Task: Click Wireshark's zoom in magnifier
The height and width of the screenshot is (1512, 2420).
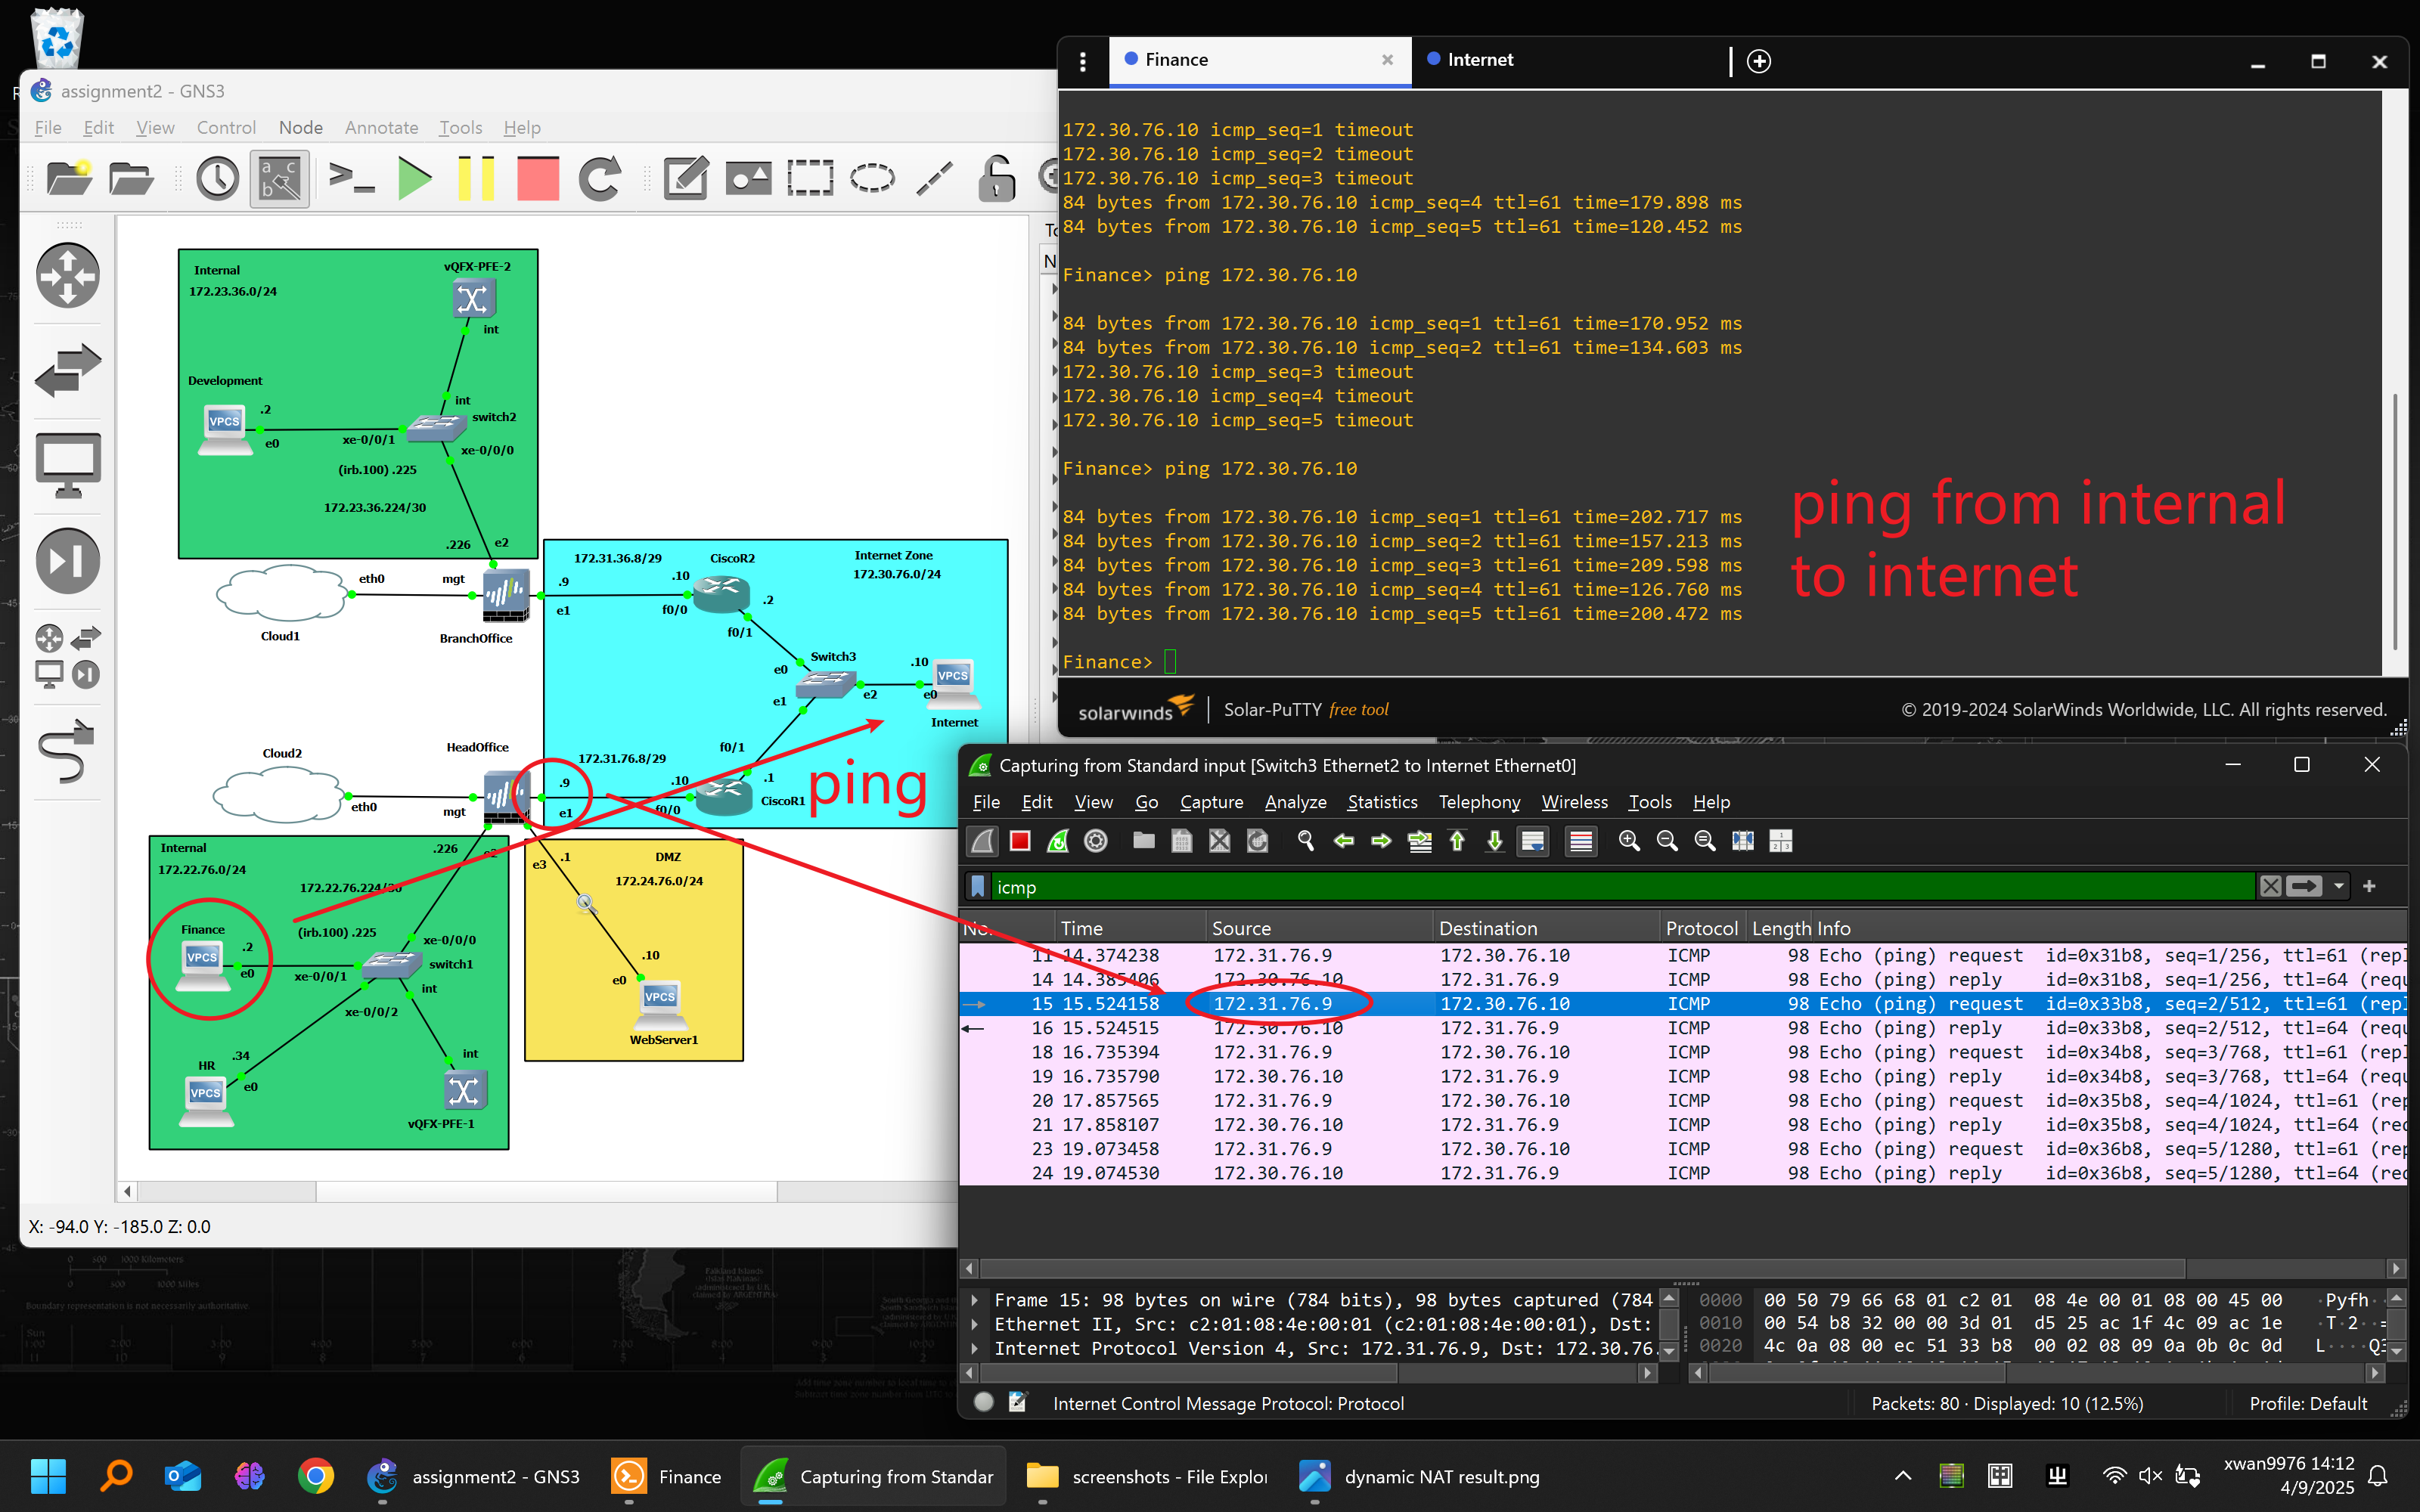Action: click(x=1629, y=841)
